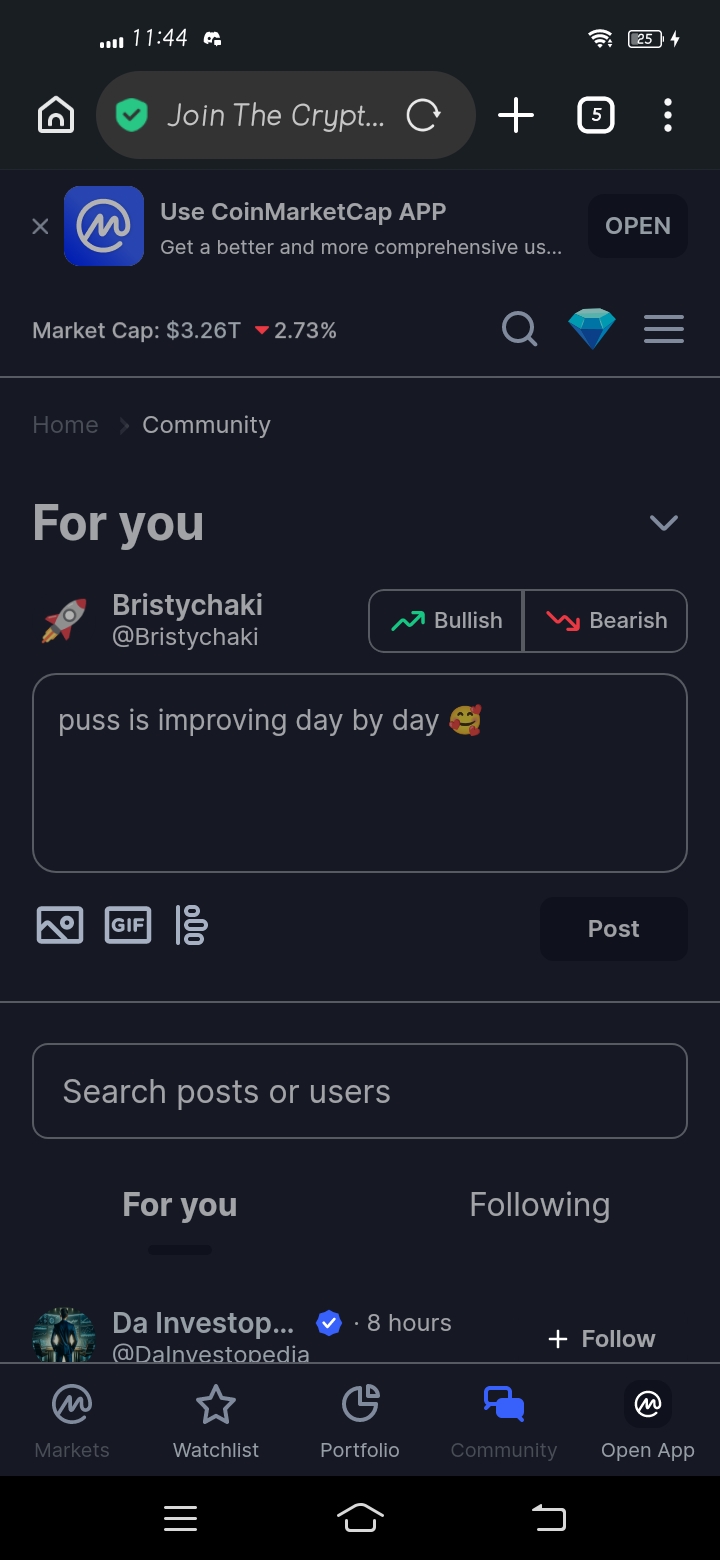This screenshot has height=1560, width=720.
Task: Expand the For you heading chevron
Action: point(664,523)
